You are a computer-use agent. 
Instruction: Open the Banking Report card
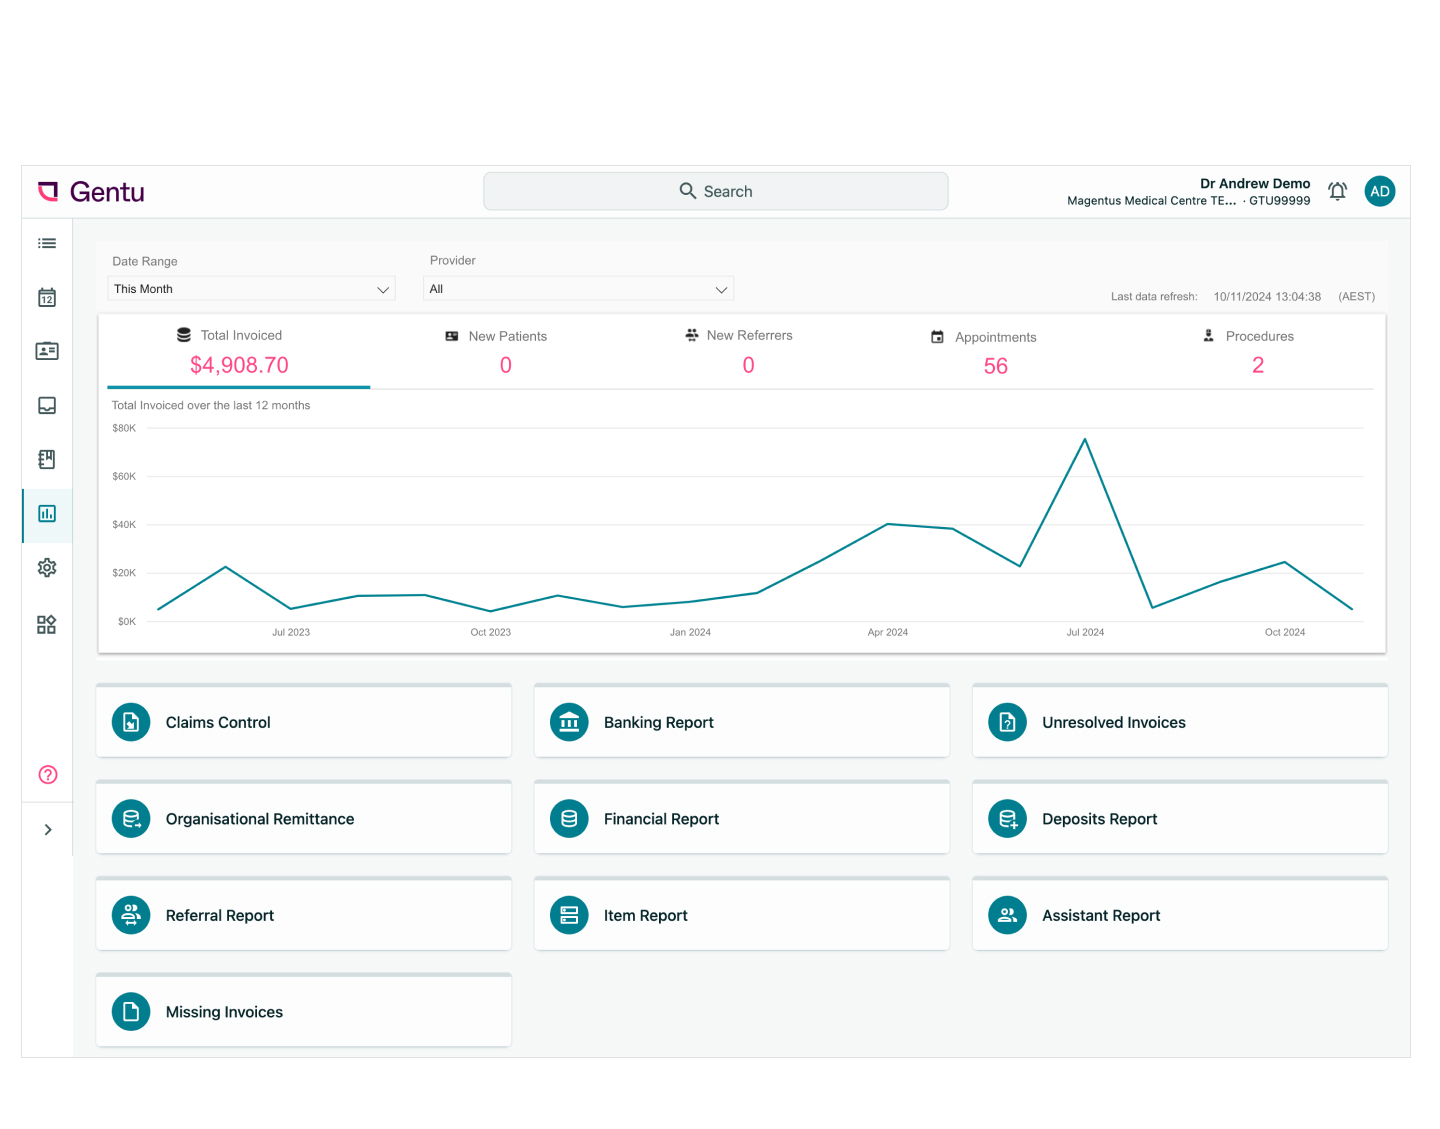coord(741,722)
